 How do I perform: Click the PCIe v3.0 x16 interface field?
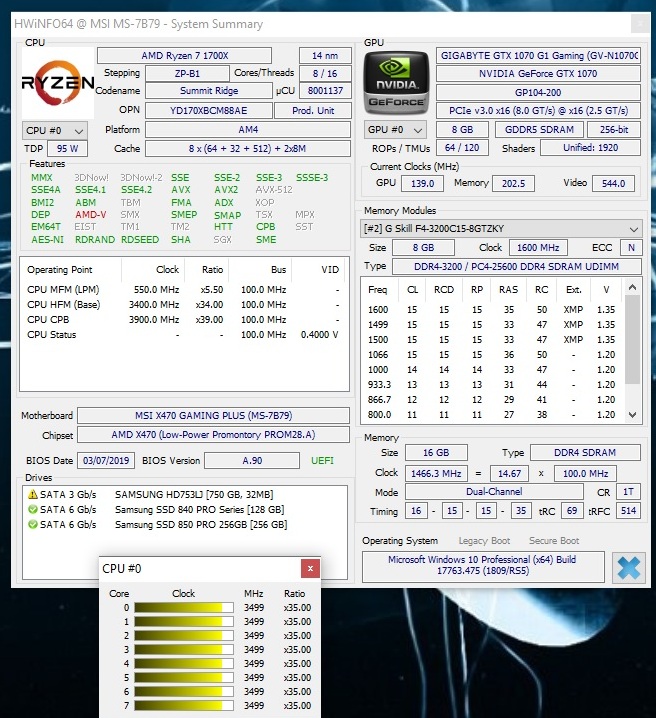click(538, 110)
